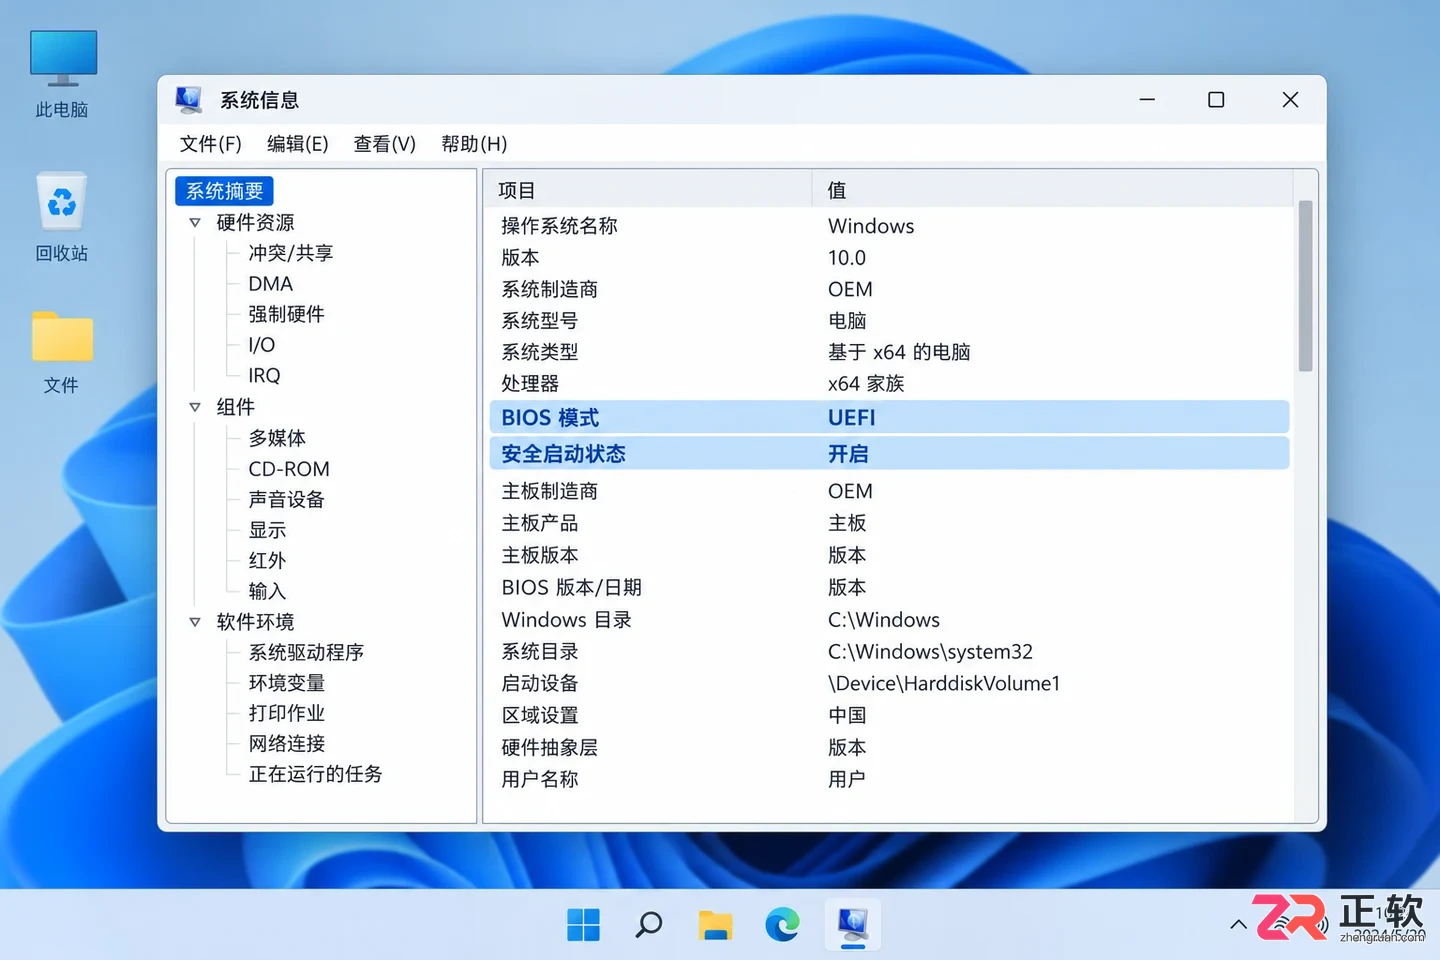Image resolution: width=1440 pixels, height=960 pixels.
Task: Select 环境变量 tree item
Action: tap(287, 683)
